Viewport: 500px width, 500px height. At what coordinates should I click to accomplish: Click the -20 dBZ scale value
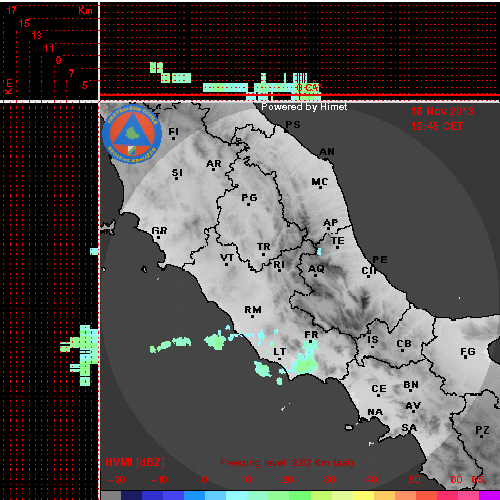(117, 480)
